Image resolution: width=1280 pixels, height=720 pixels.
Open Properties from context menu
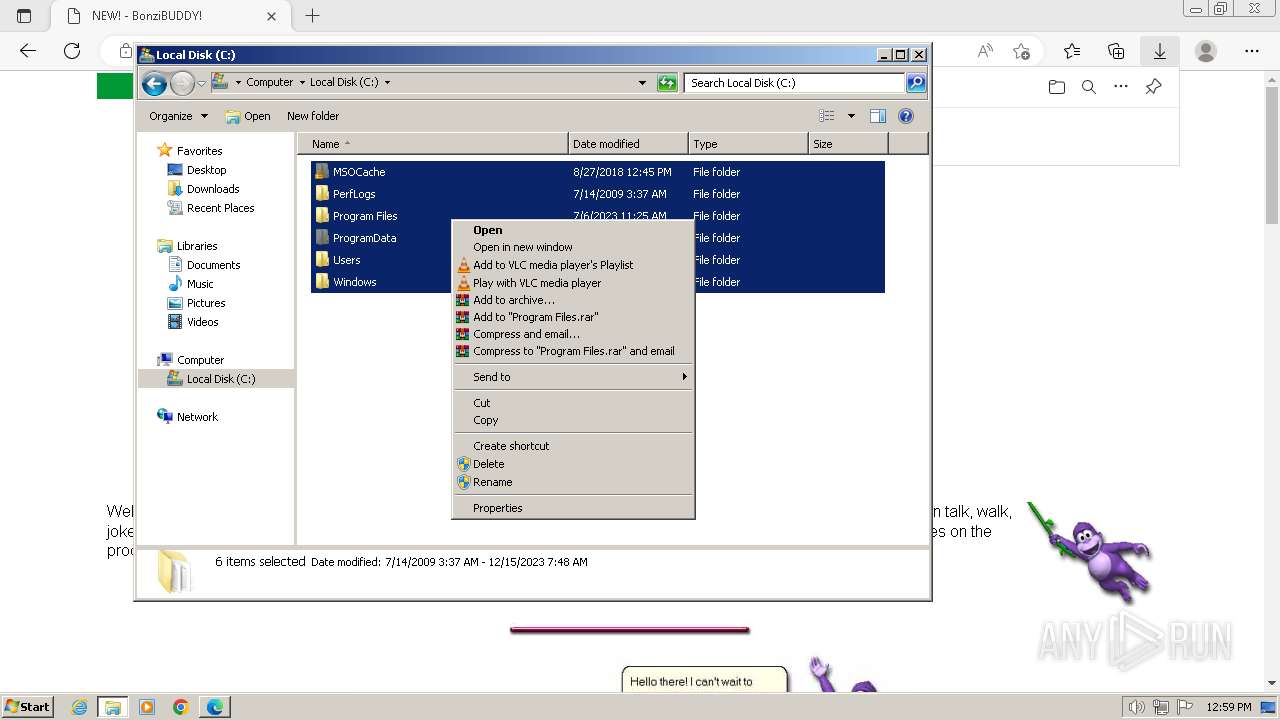coord(573,508)
